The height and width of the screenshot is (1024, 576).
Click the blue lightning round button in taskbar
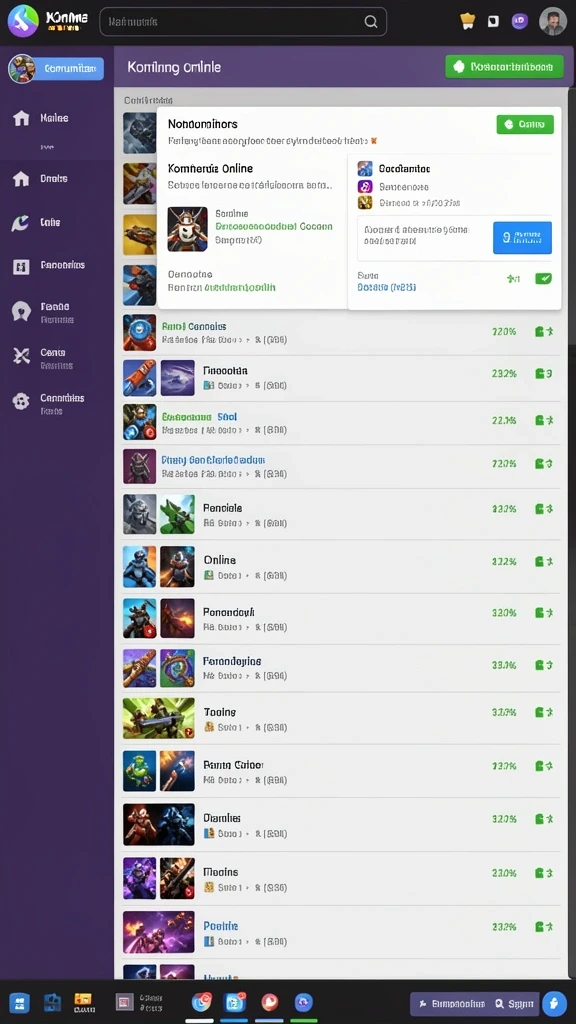pyautogui.click(x=554, y=1003)
